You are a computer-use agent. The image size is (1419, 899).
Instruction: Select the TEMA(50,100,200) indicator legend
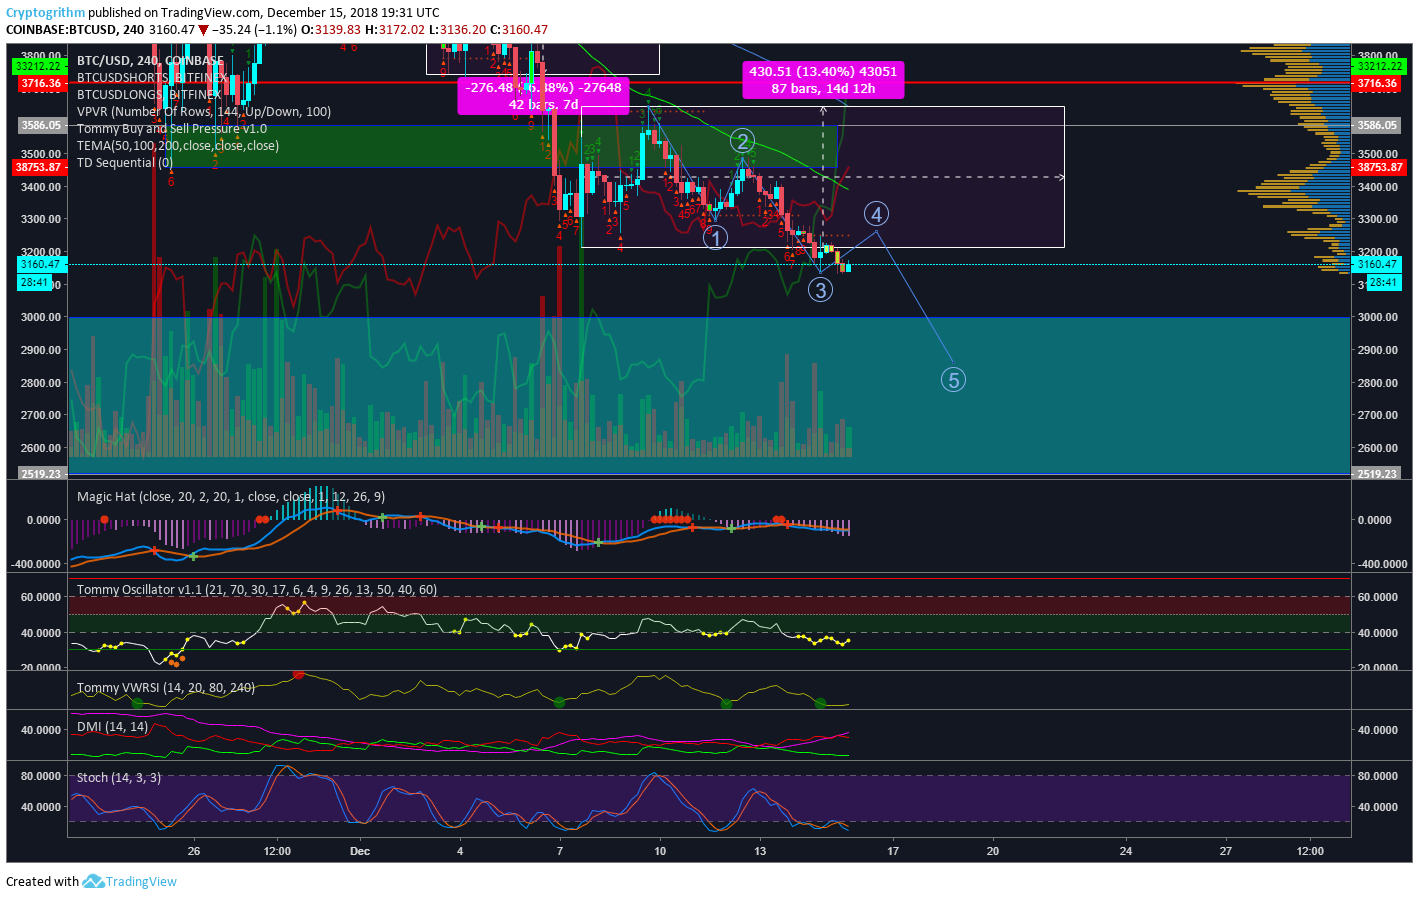coord(178,146)
